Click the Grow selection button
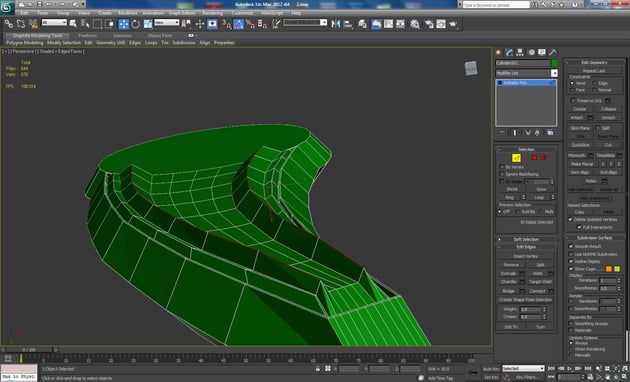Screen dimensions: 630x382 coord(541,189)
